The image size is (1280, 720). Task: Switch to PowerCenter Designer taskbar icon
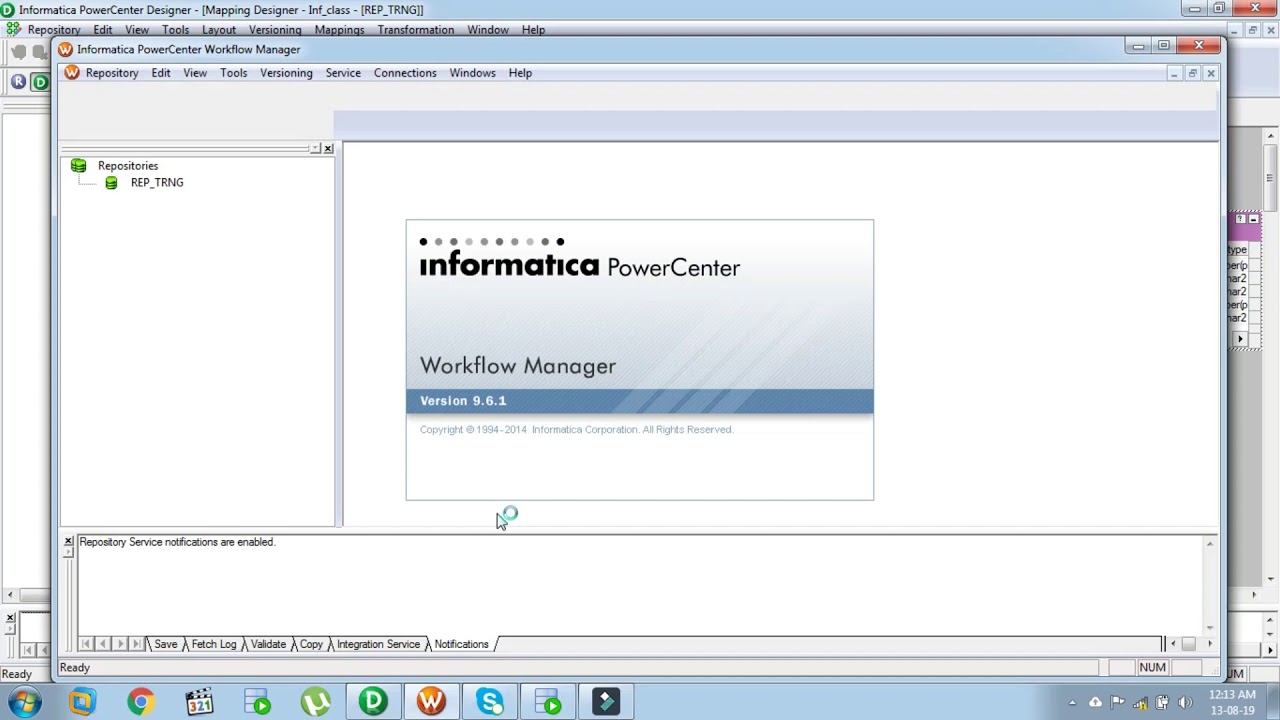[x=373, y=702]
